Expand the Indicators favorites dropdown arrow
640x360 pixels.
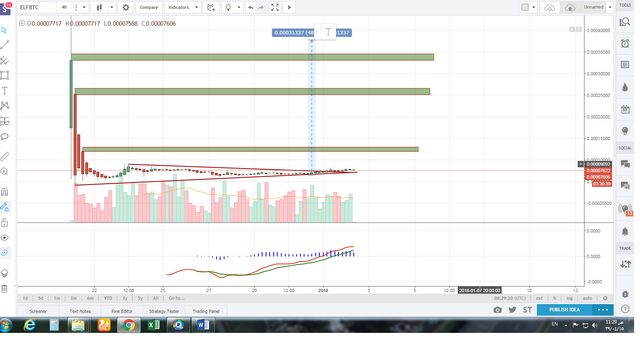(196, 7)
